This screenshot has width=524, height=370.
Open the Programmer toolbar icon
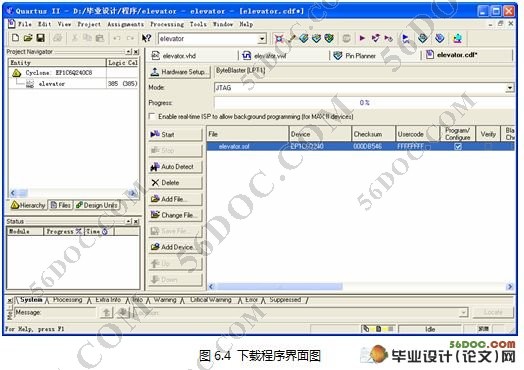[x=439, y=38]
